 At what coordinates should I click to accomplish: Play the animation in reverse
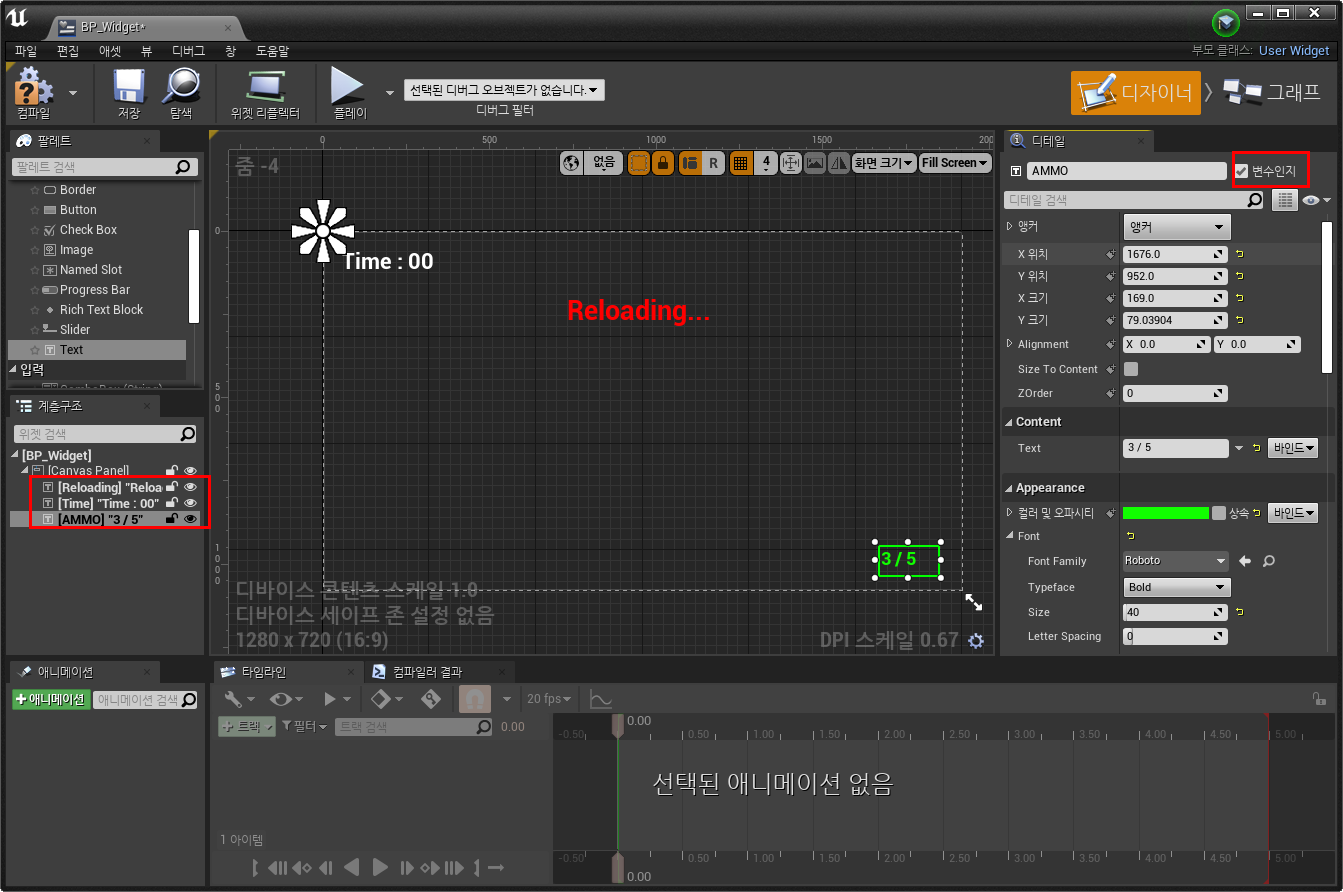[351, 867]
